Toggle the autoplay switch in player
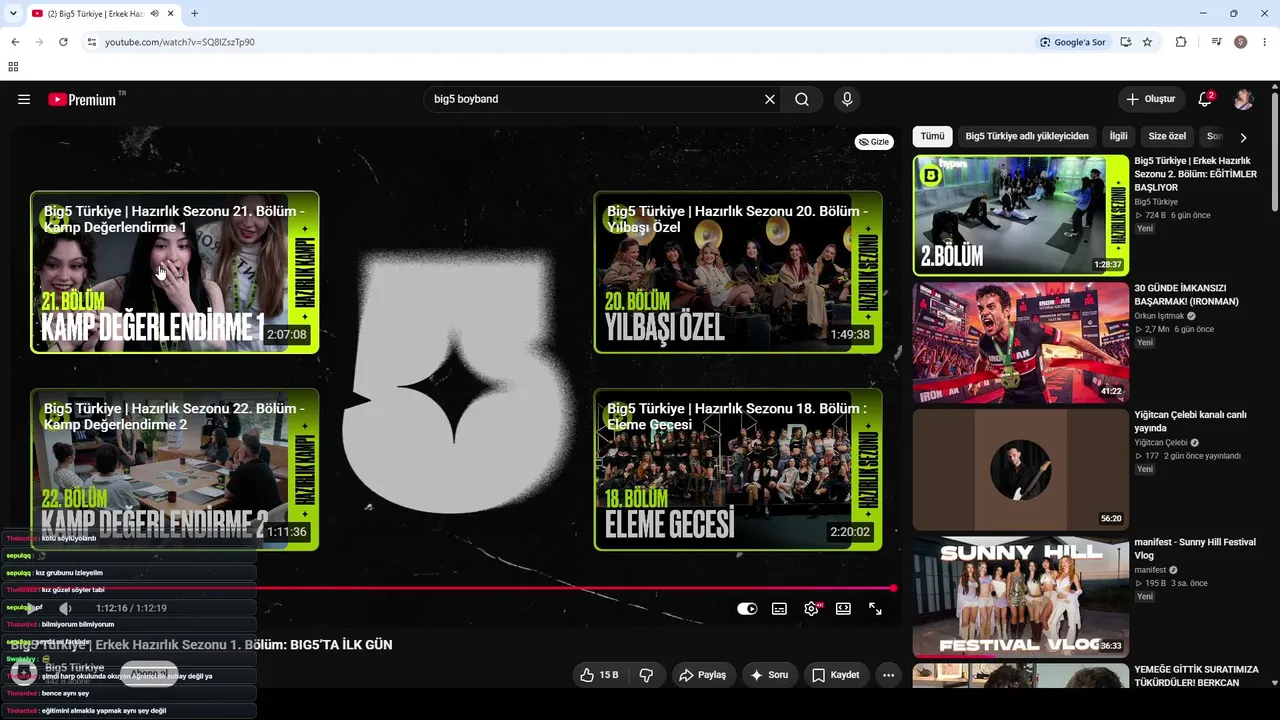1280x720 pixels. point(747,608)
